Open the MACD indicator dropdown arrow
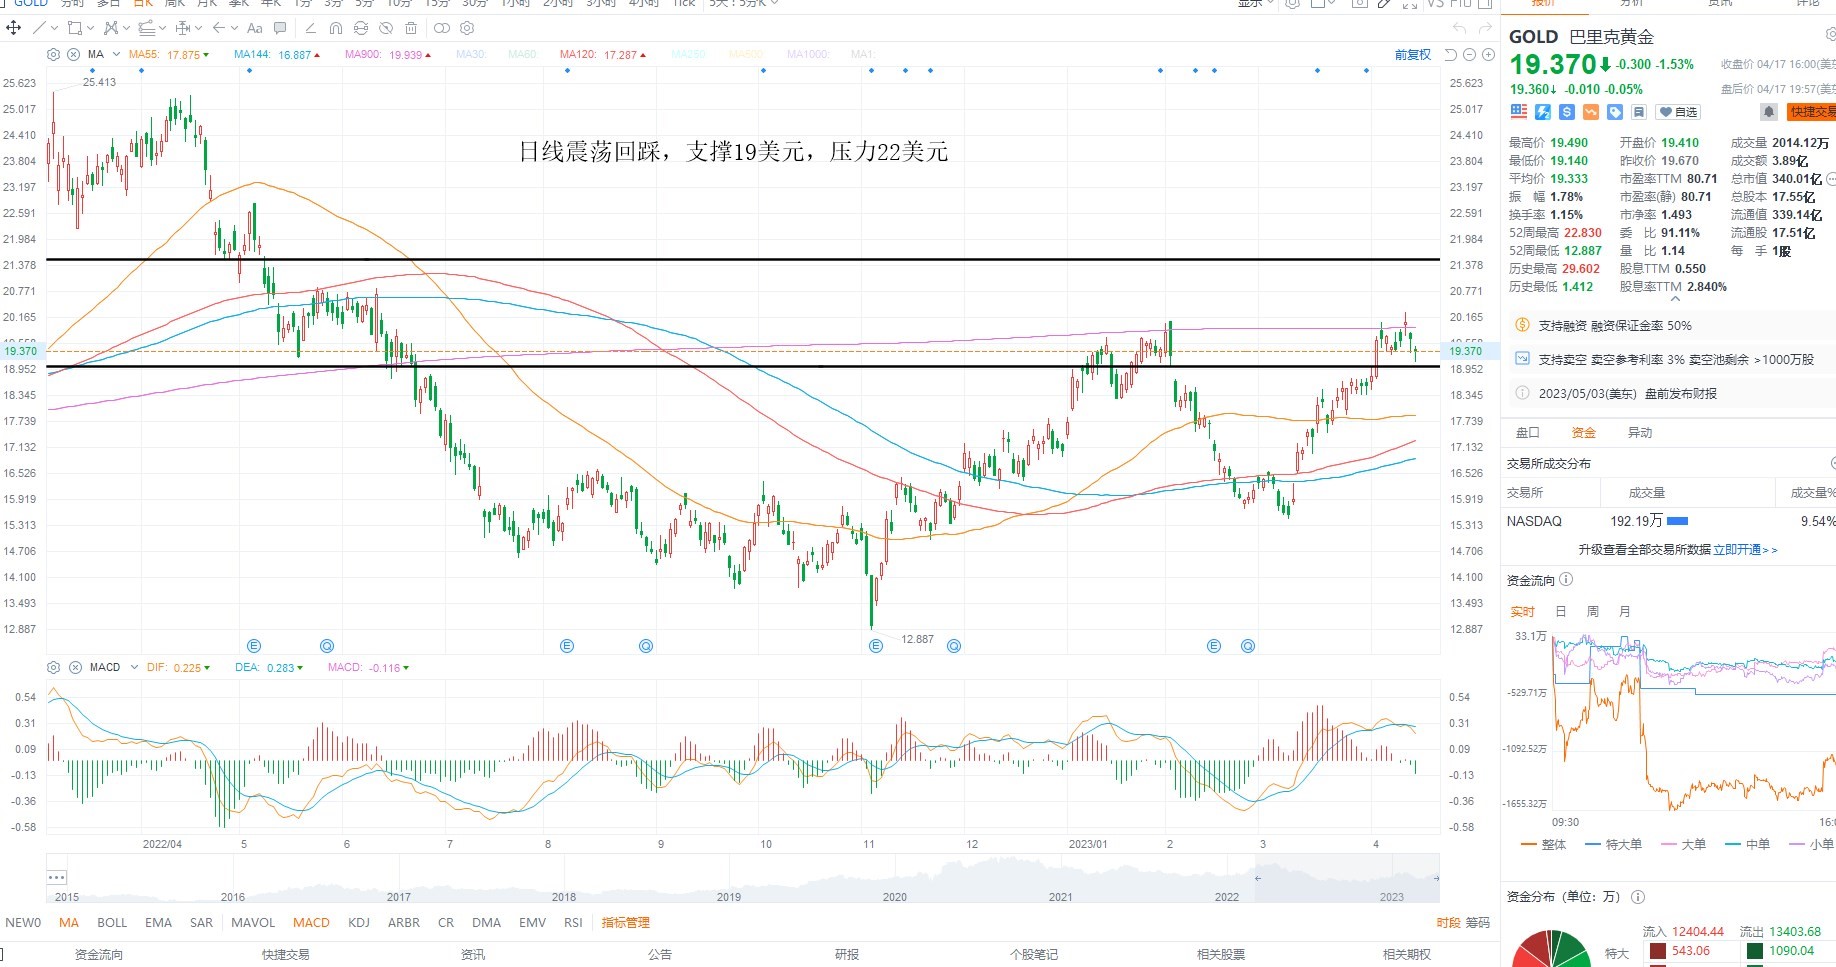The image size is (1836, 967). (134, 667)
